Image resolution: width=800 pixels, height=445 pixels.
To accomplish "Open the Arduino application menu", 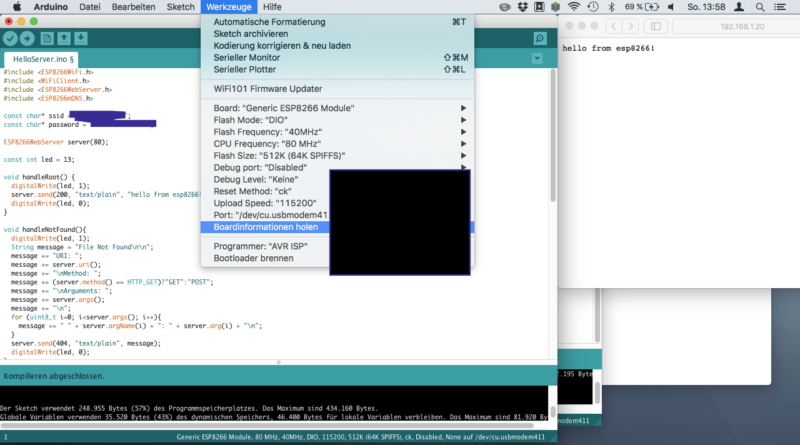I will [x=51, y=7].
